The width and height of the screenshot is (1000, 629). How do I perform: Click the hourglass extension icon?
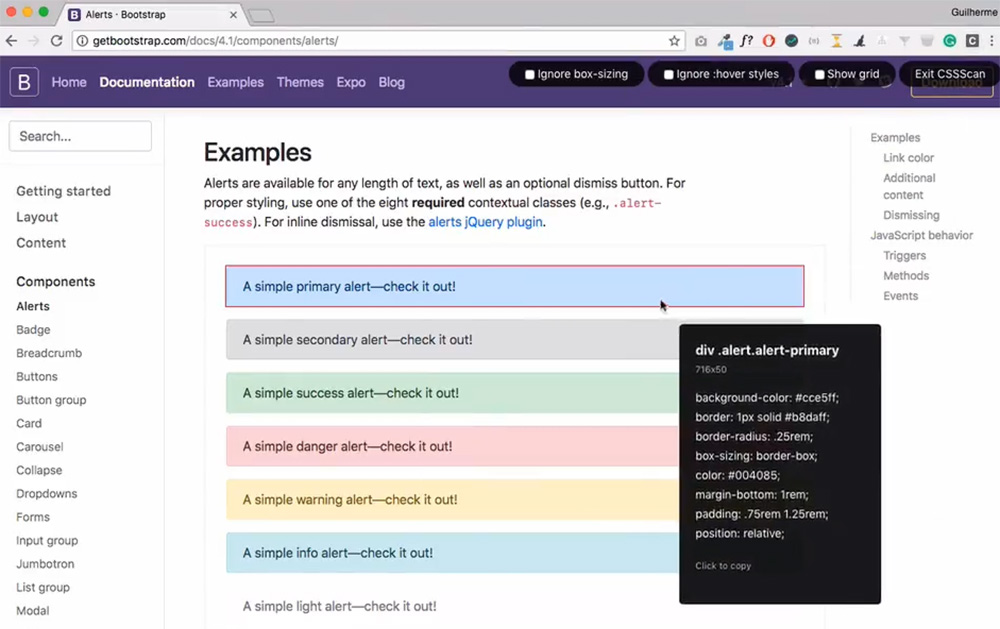click(x=836, y=41)
